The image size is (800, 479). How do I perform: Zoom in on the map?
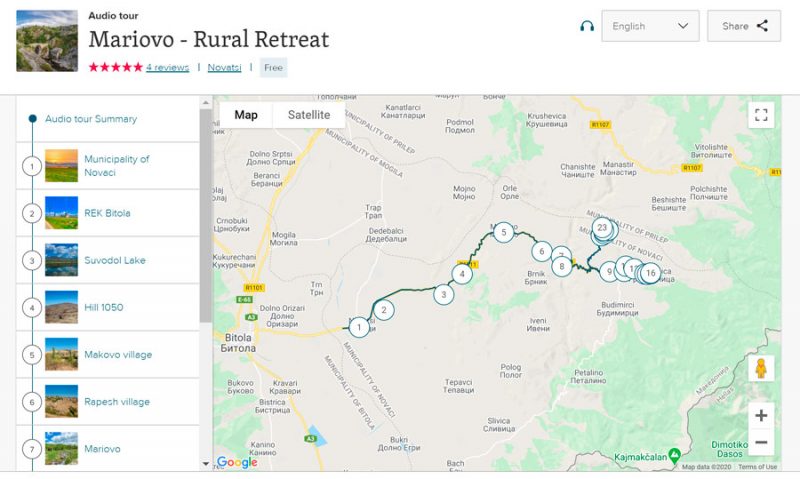coord(761,415)
